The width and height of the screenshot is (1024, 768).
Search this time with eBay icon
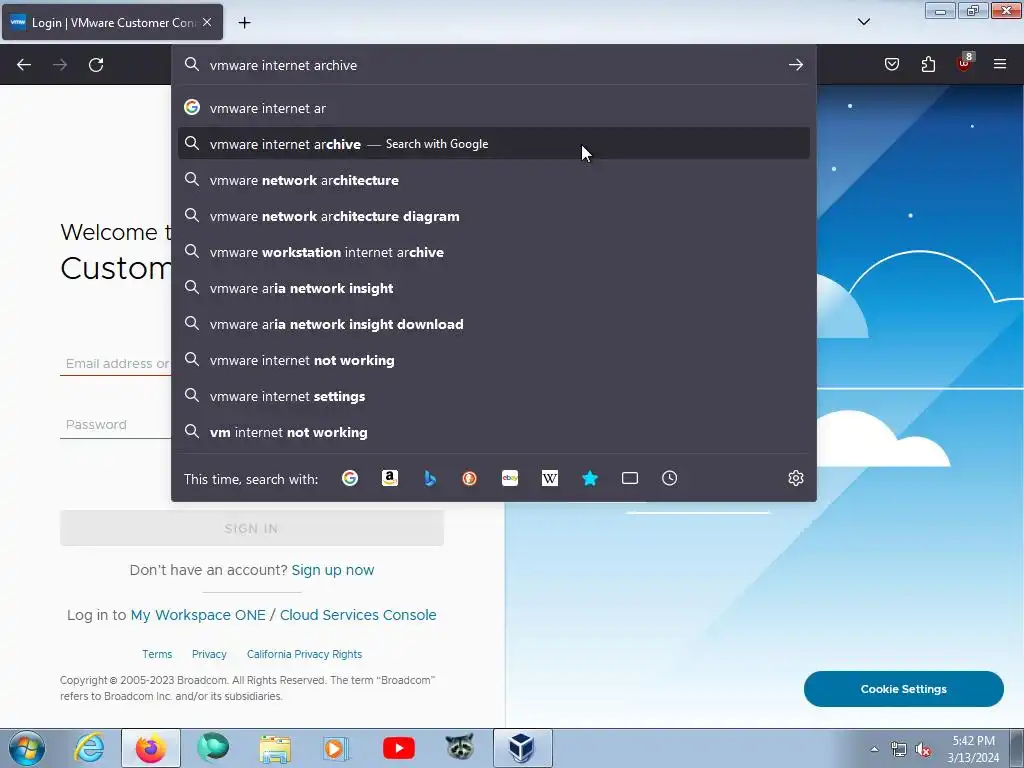510,478
